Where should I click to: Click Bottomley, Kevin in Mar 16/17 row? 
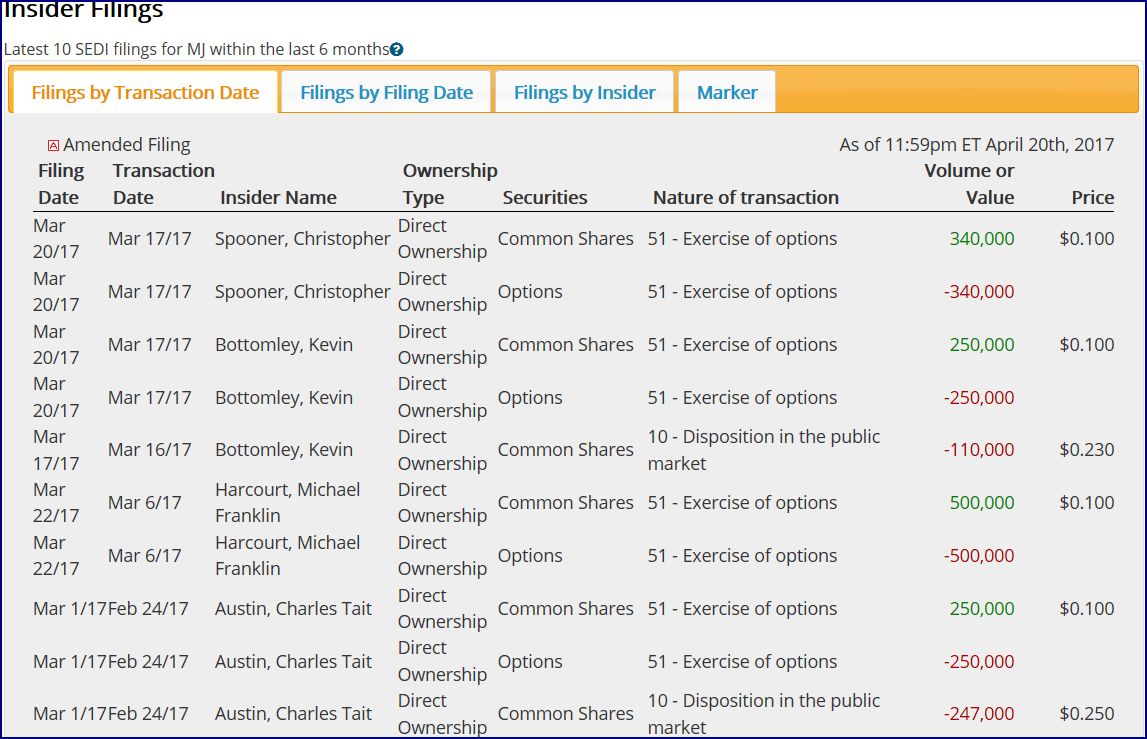pyautogui.click(x=283, y=450)
